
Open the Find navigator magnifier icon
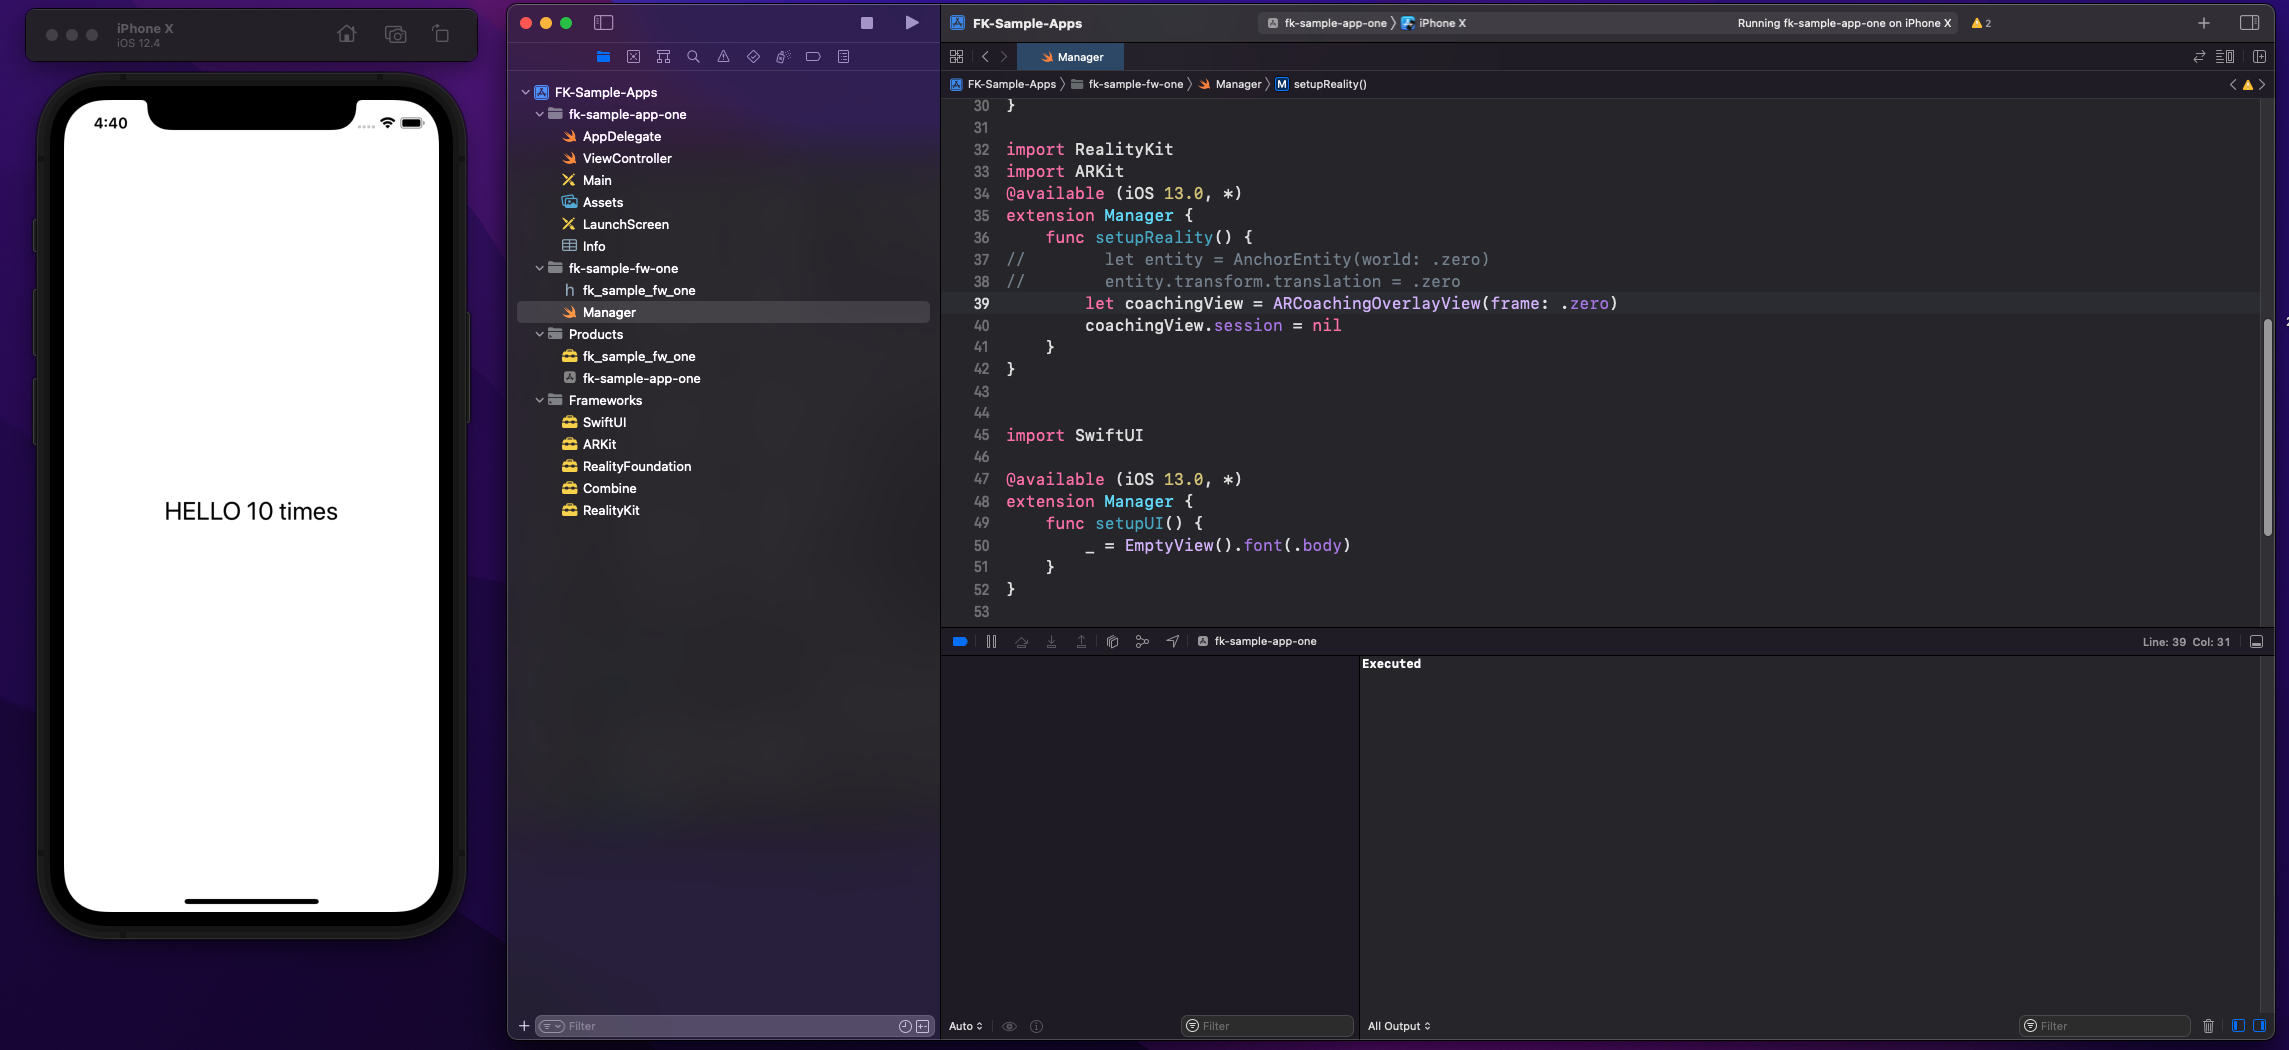click(693, 57)
